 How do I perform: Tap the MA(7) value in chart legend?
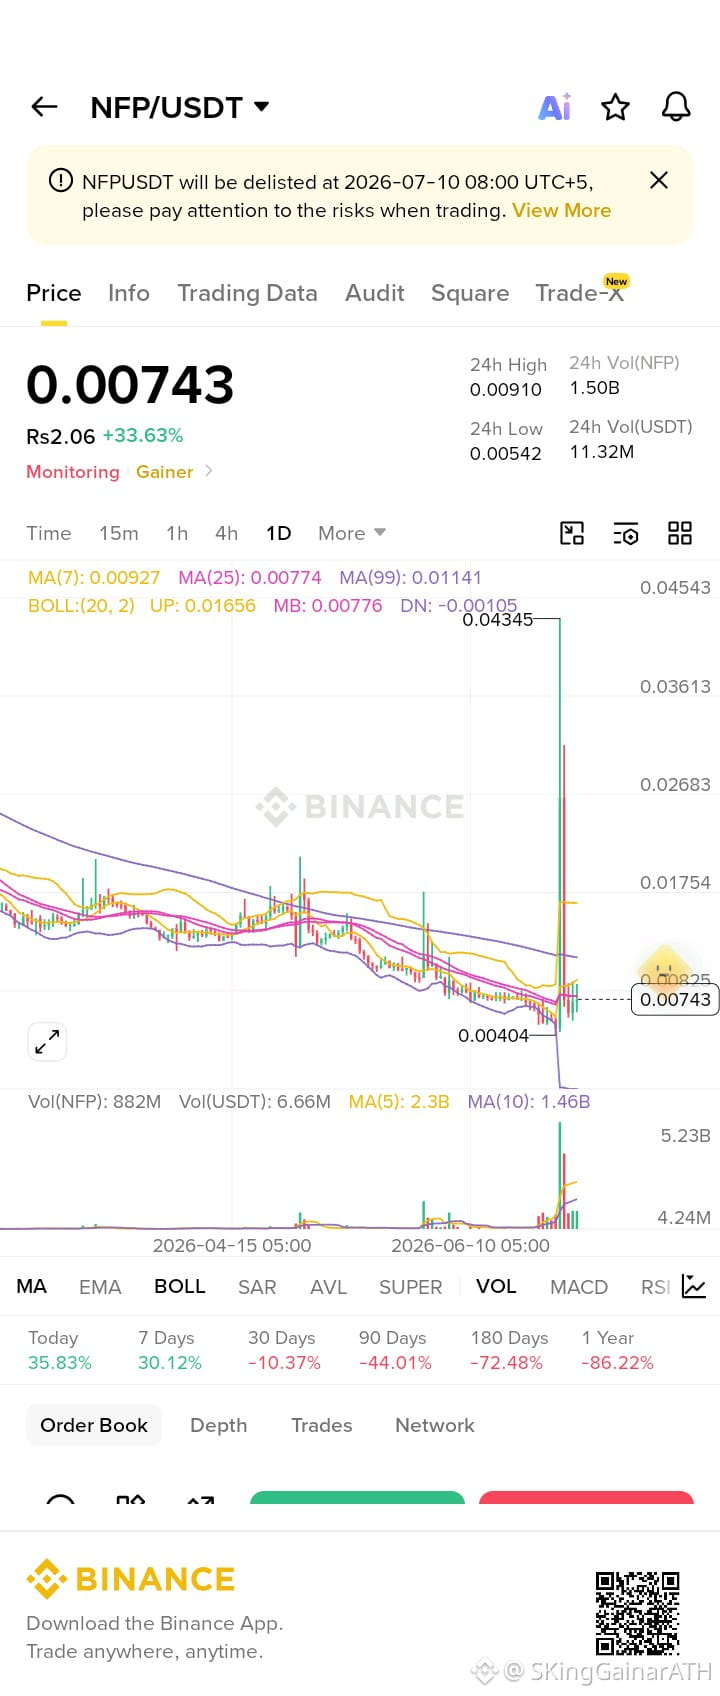tap(94, 577)
